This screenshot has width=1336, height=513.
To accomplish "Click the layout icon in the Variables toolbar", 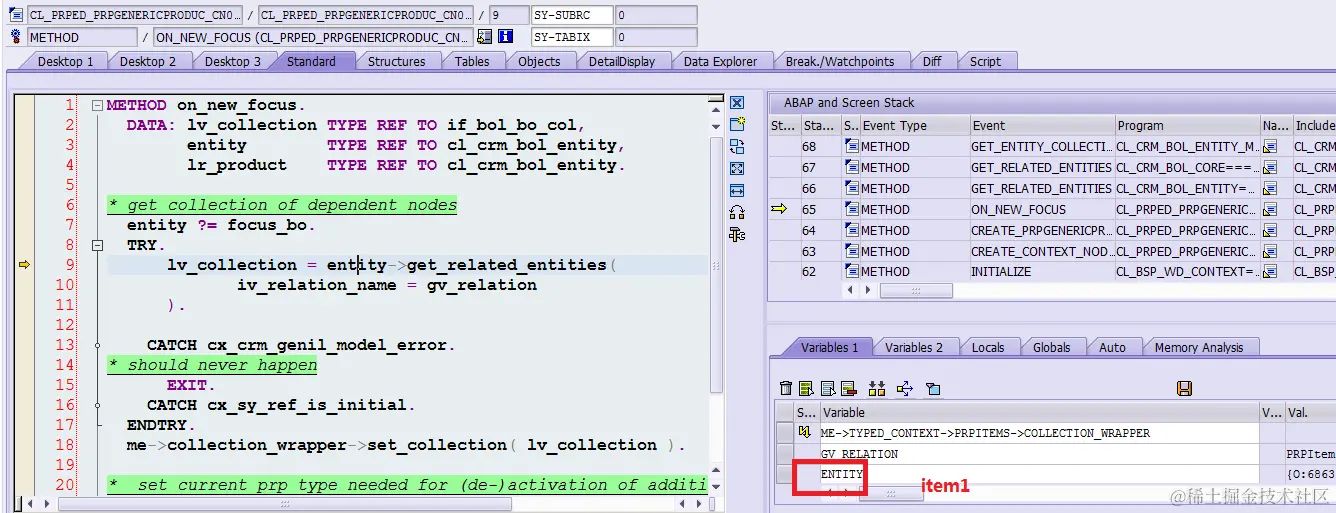I will [x=933, y=388].
